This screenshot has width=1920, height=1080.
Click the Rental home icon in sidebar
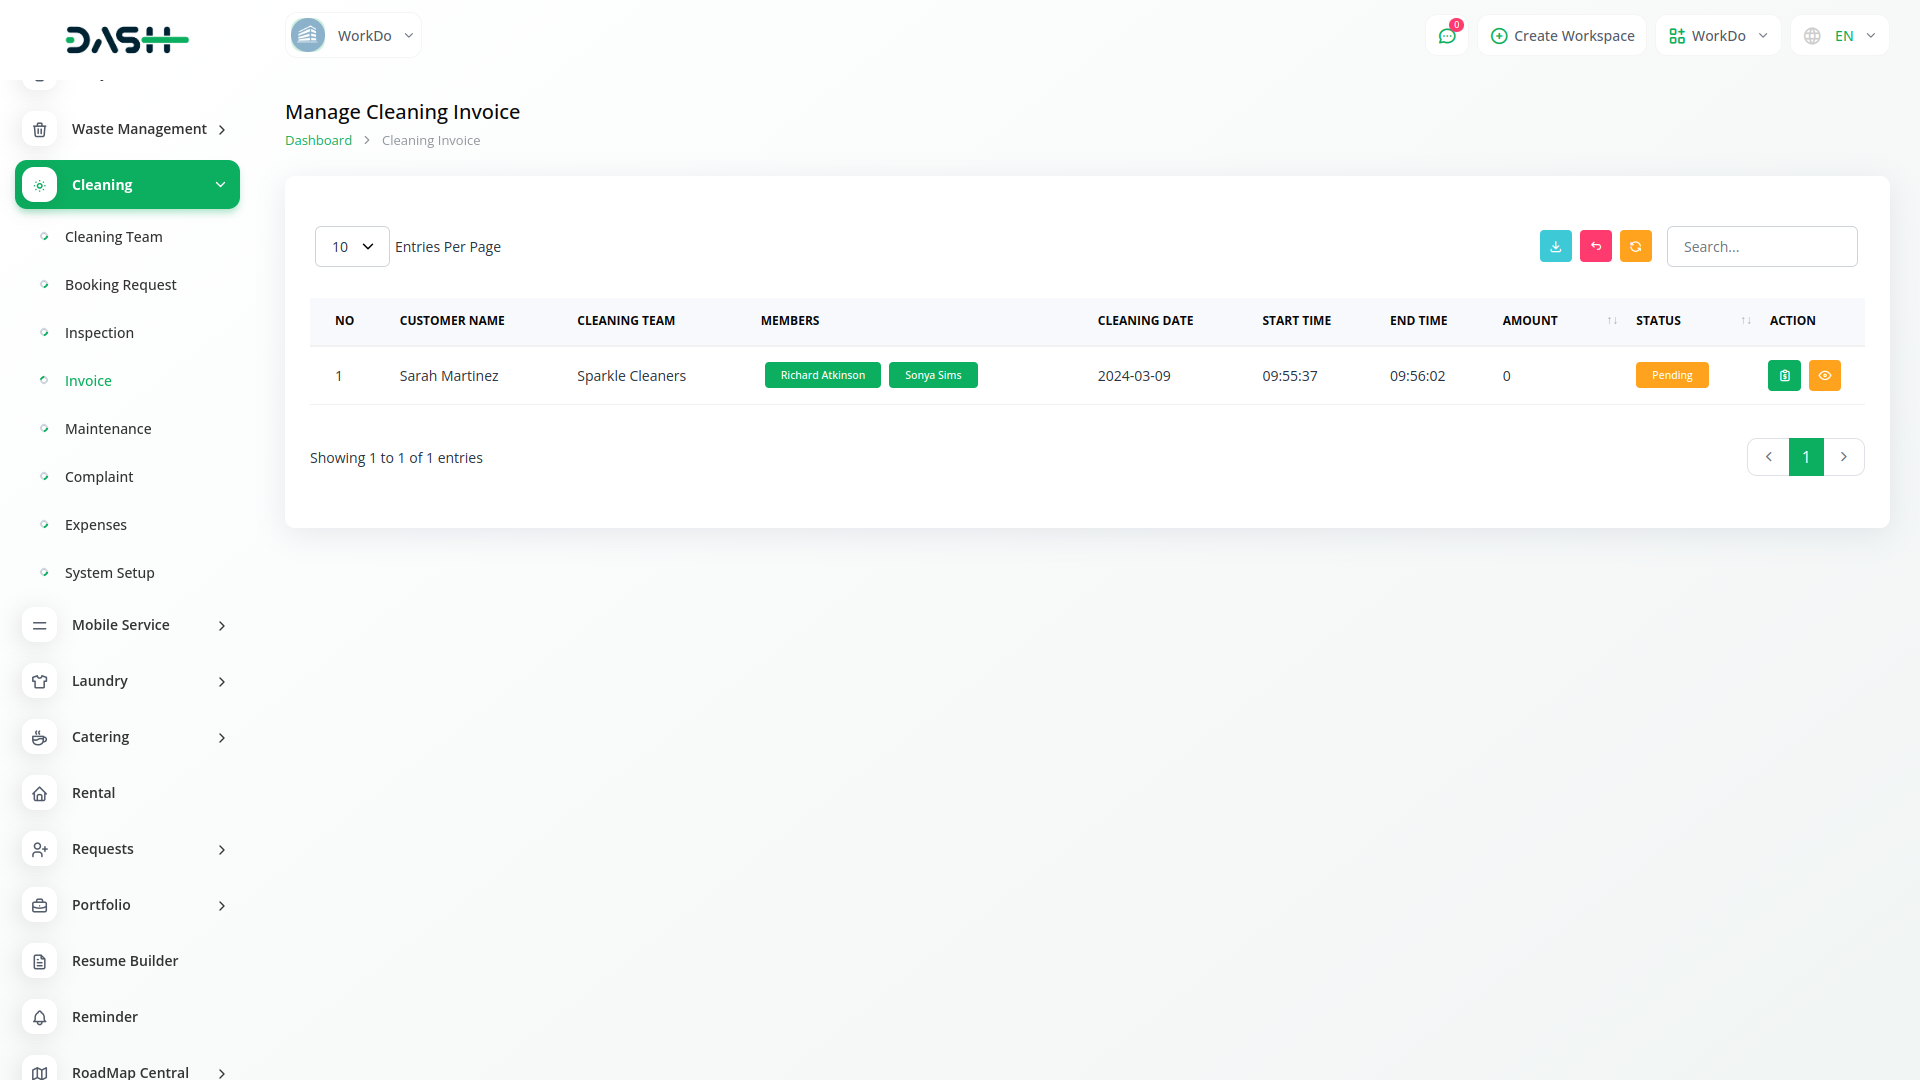coord(40,793)
